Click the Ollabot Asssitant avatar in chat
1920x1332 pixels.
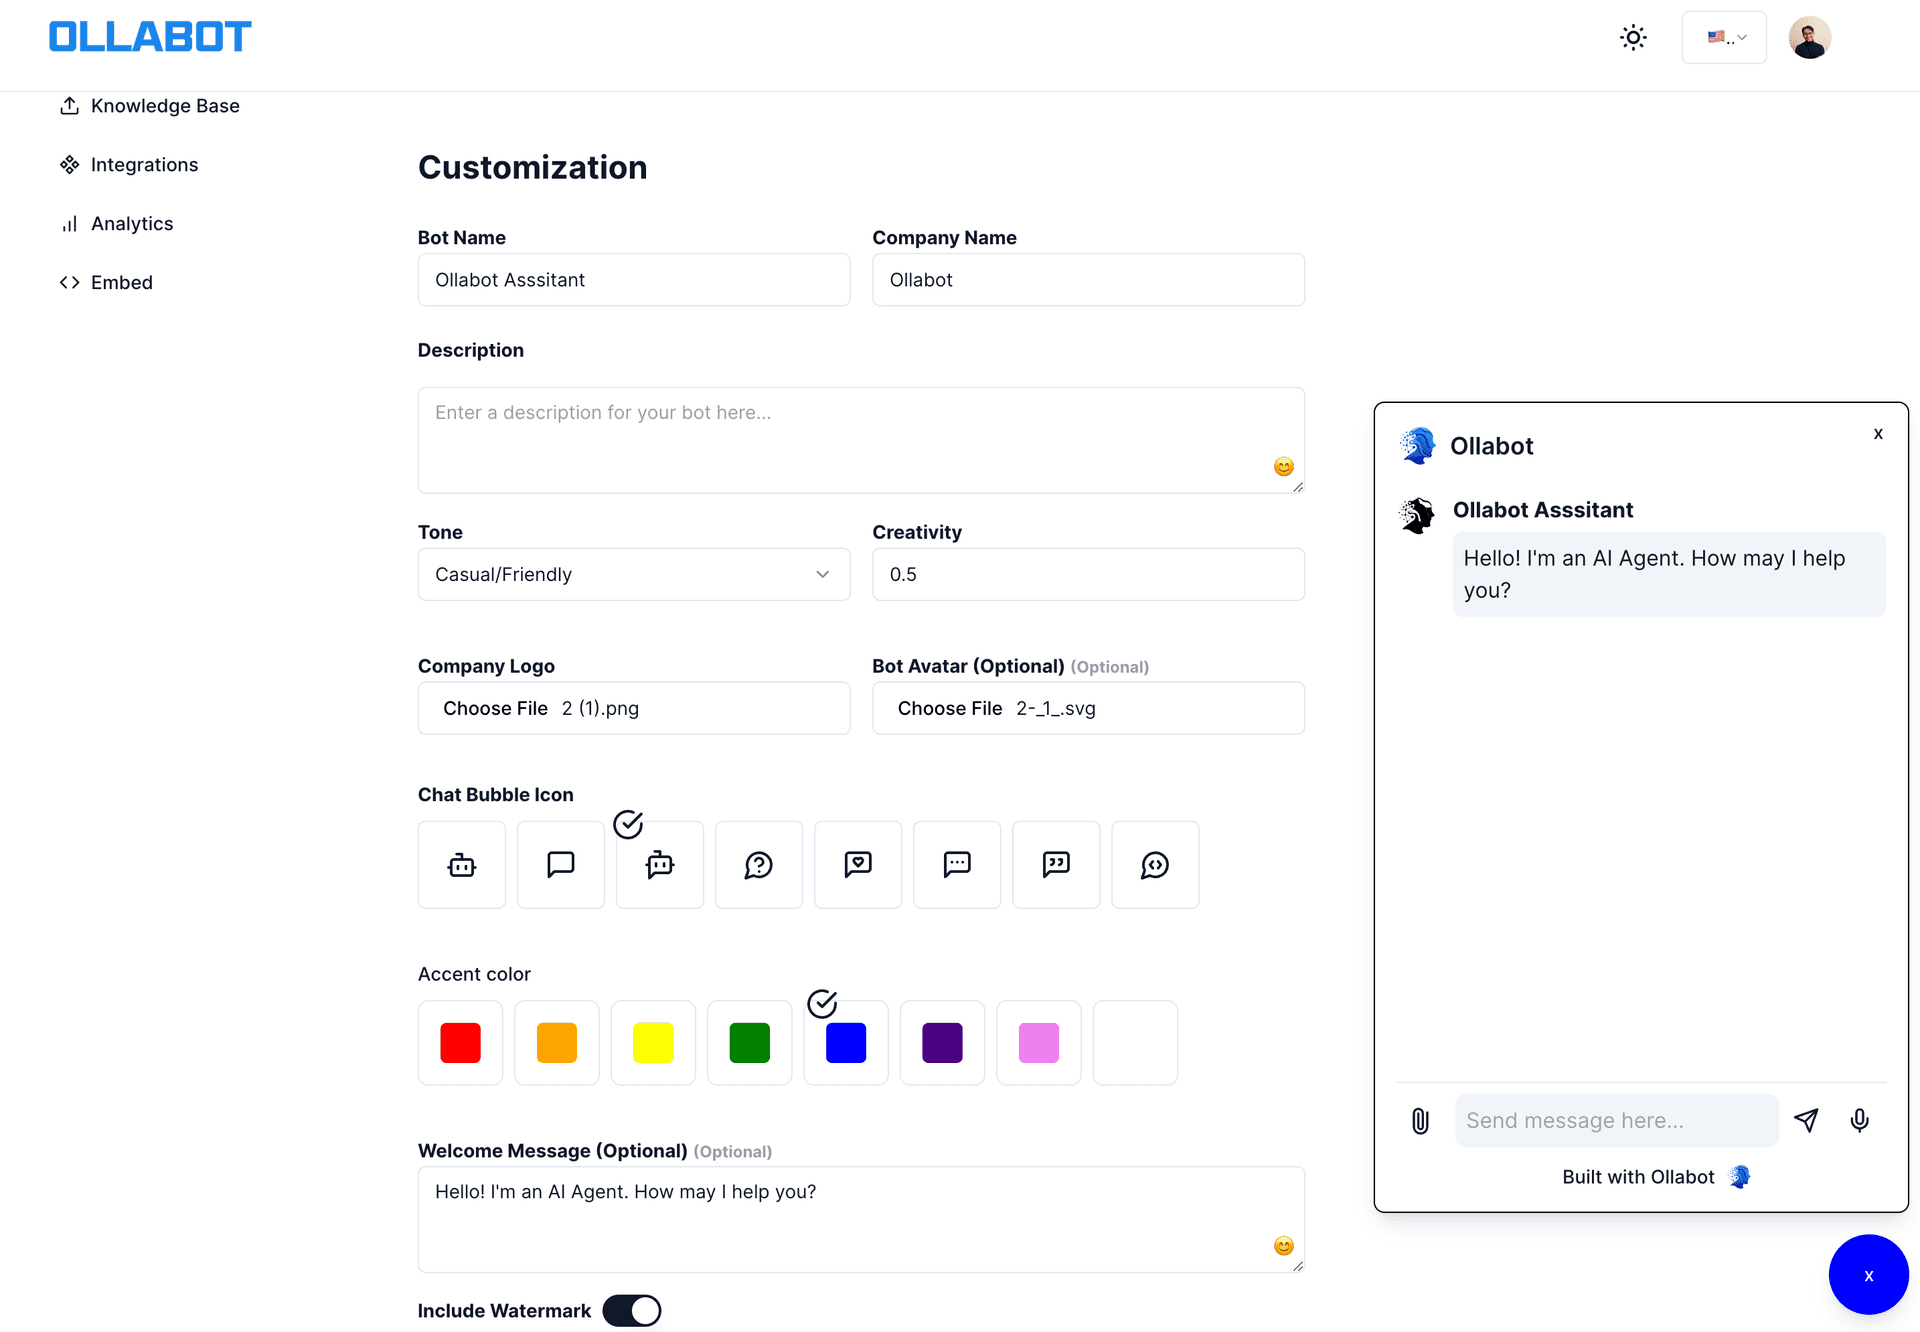(x=1417, y=516)
